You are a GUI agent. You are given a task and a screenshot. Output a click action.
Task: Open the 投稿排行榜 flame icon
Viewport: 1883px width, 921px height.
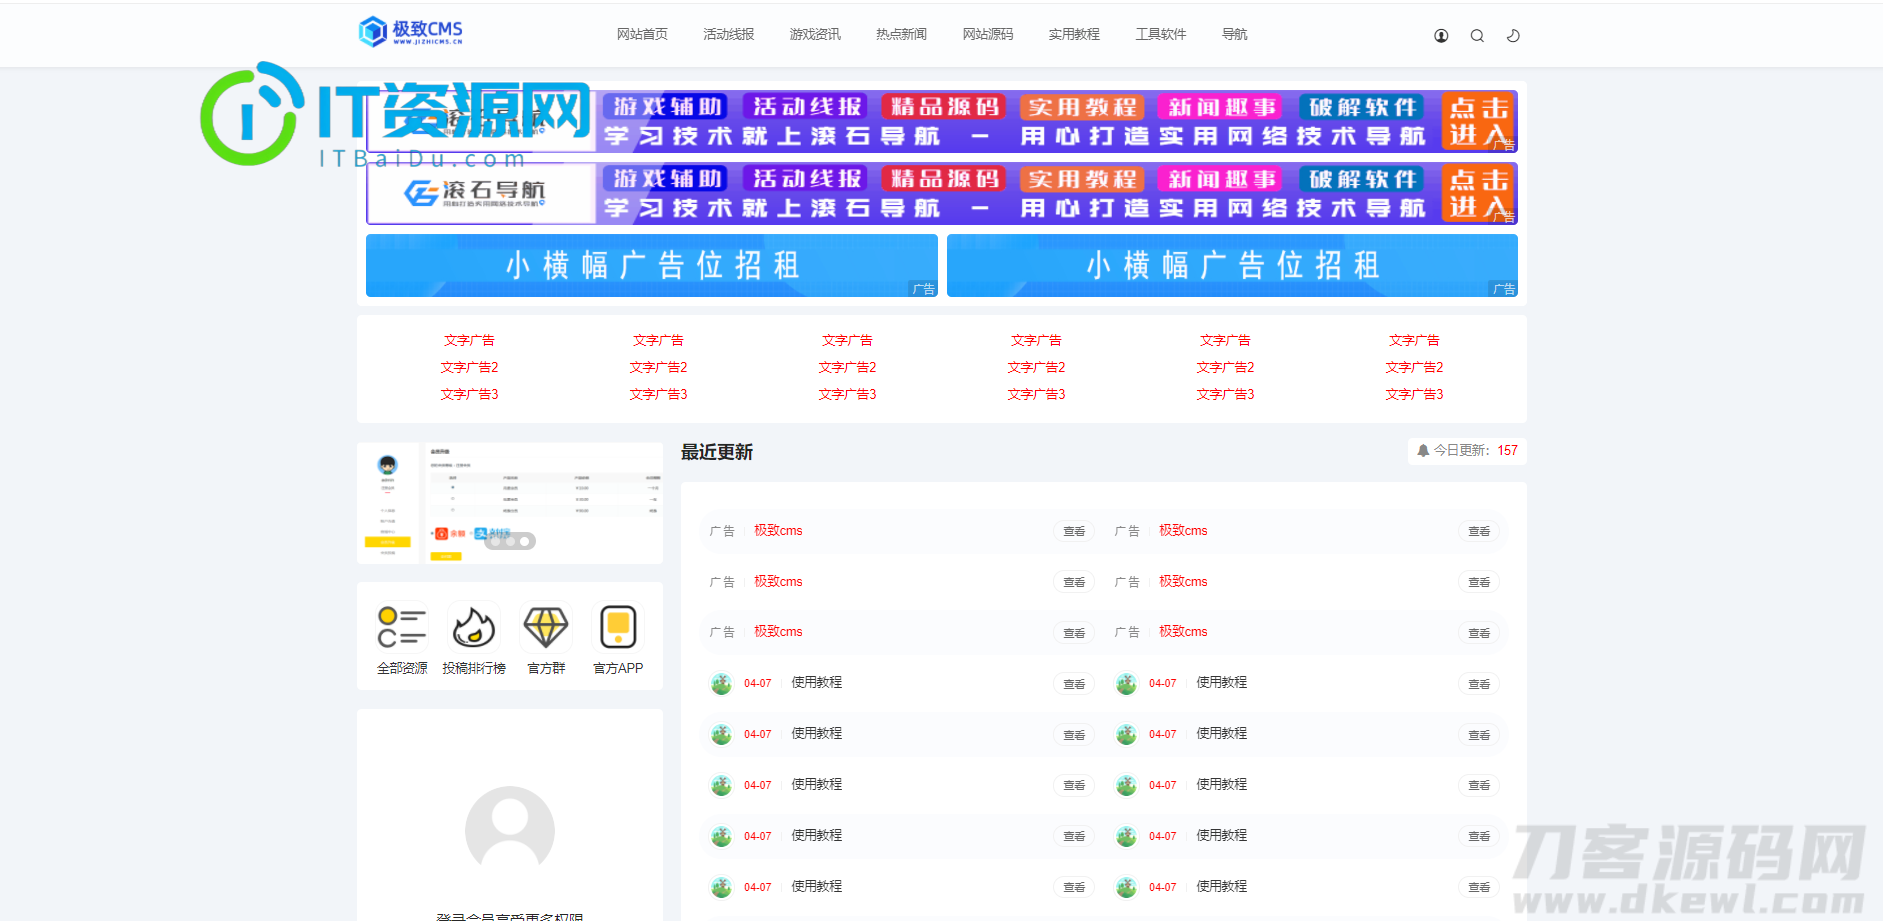474,627
